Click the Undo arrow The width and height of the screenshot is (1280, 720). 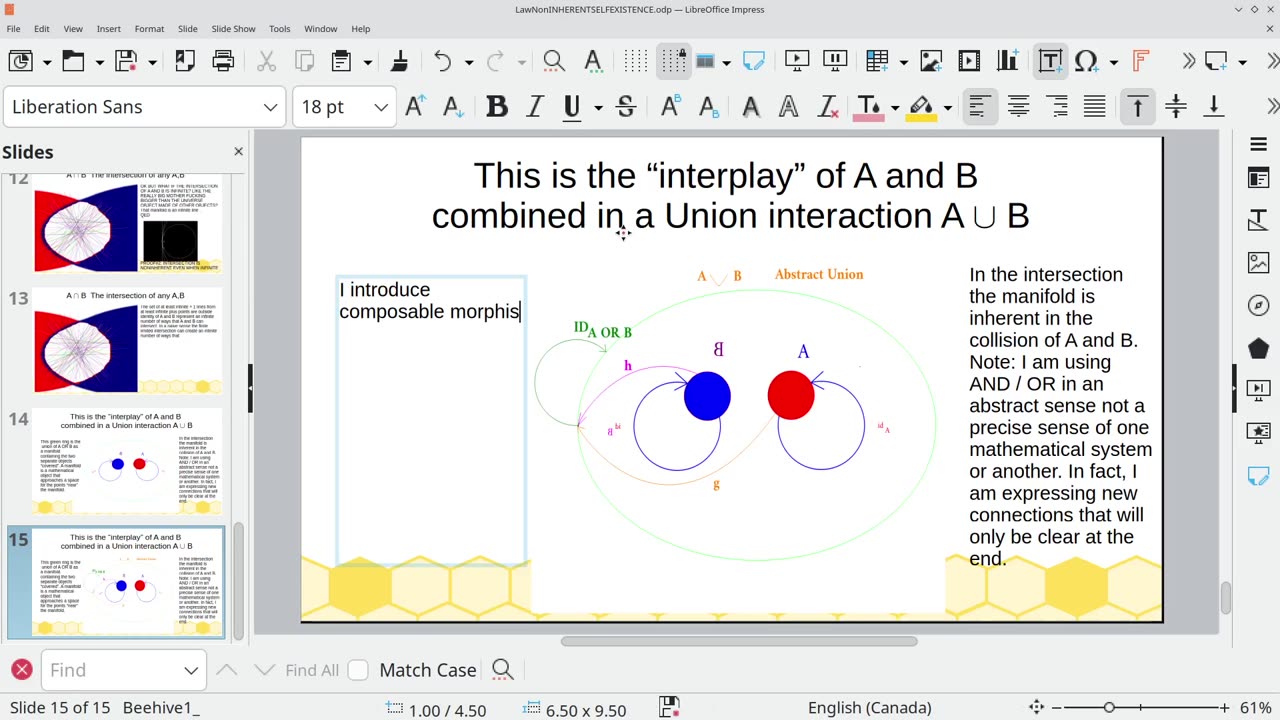[443, 61]
